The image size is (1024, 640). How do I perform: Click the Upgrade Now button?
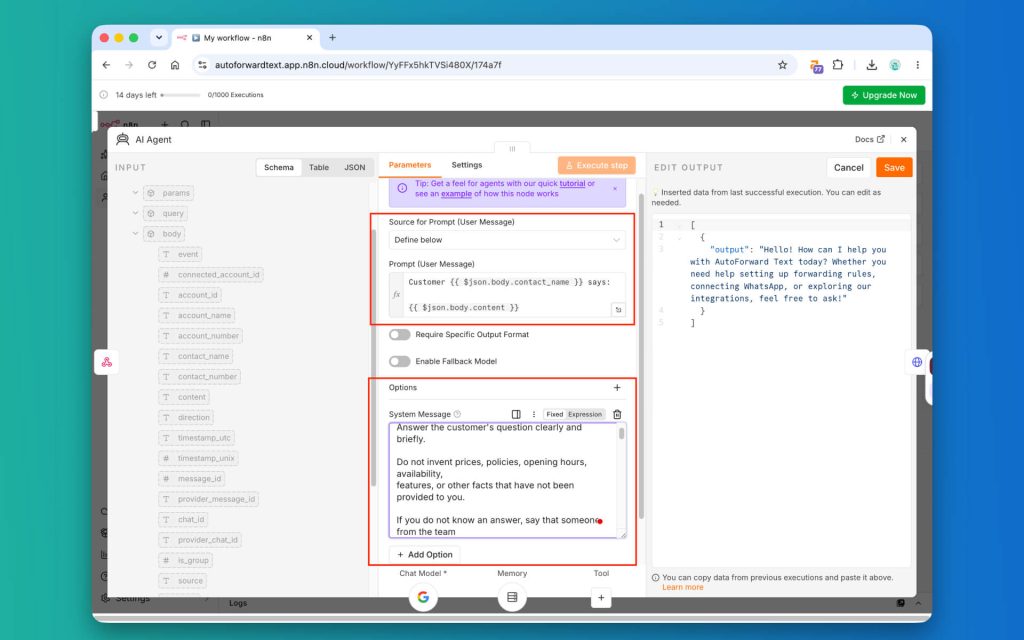[884, 95]
